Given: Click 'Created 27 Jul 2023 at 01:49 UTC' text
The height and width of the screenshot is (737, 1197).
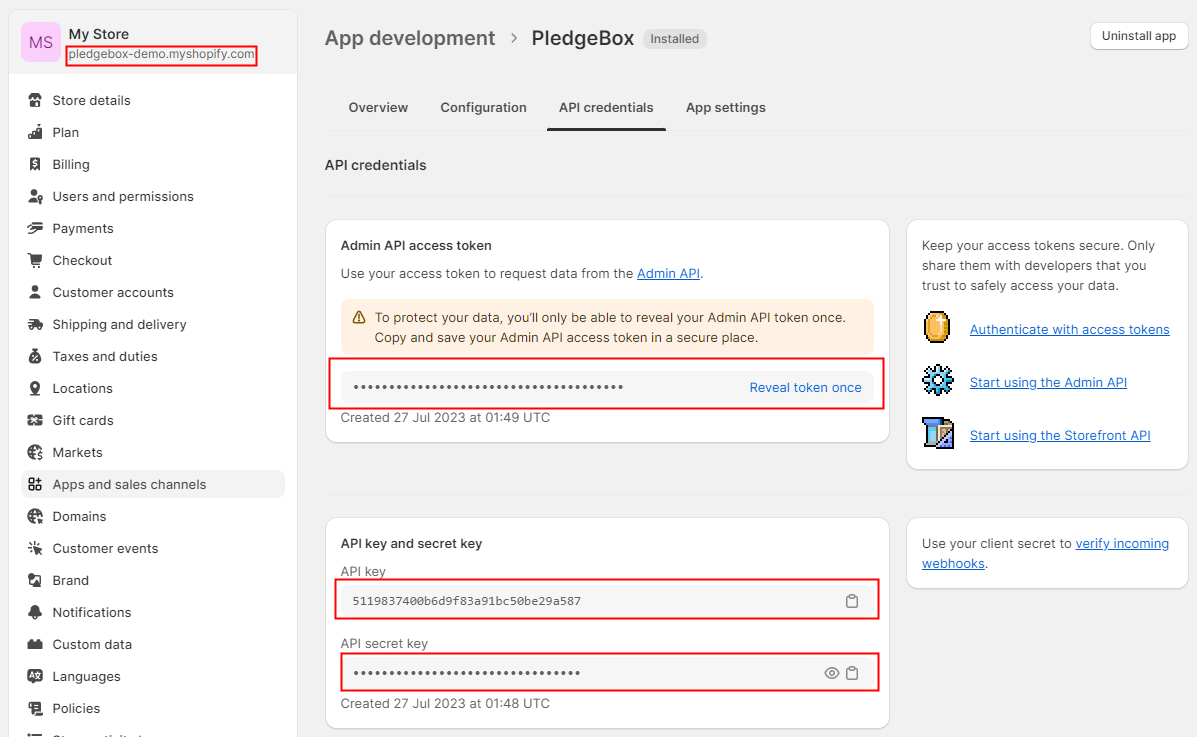Looking at the screenshot, I should click(445, 418).
